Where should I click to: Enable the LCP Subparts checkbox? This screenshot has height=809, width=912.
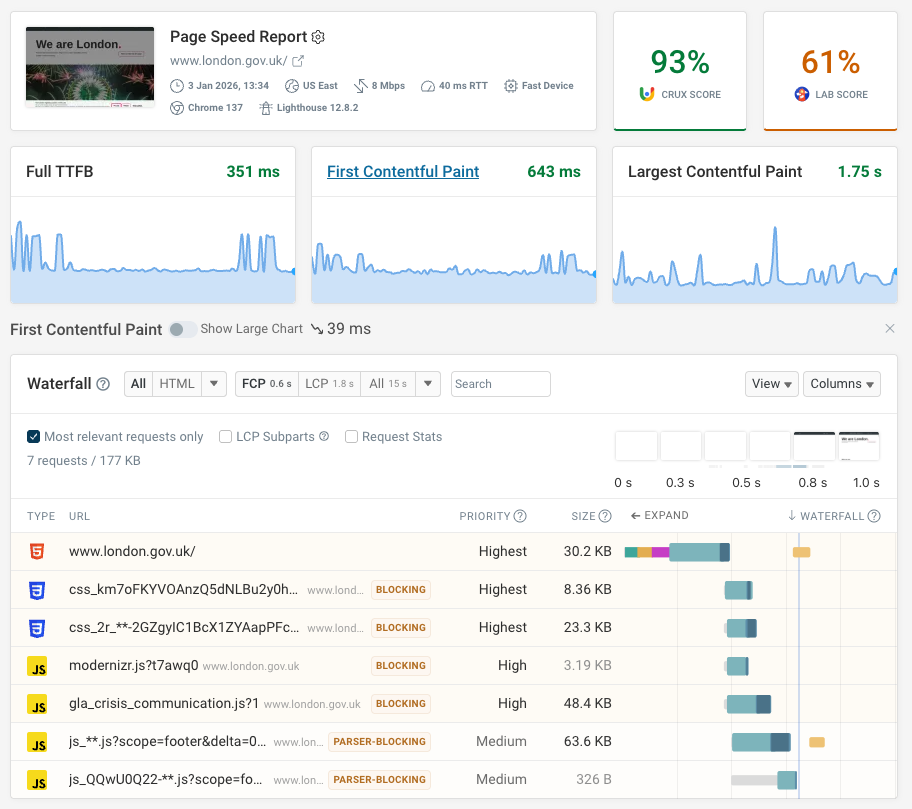tap(225, 437)
